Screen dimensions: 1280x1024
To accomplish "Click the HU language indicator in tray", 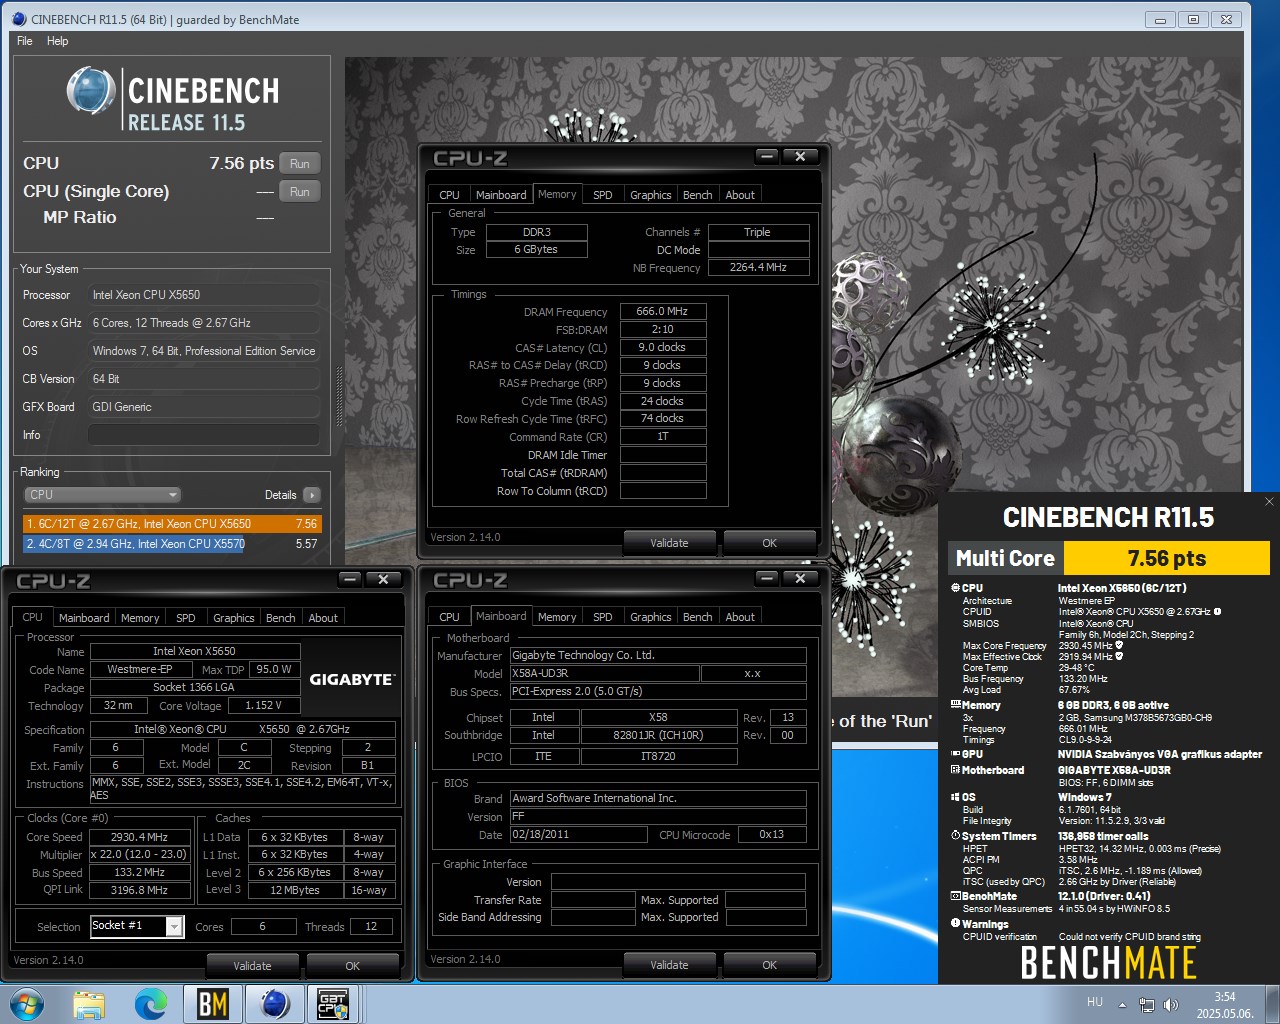I will (1095, 1002).
